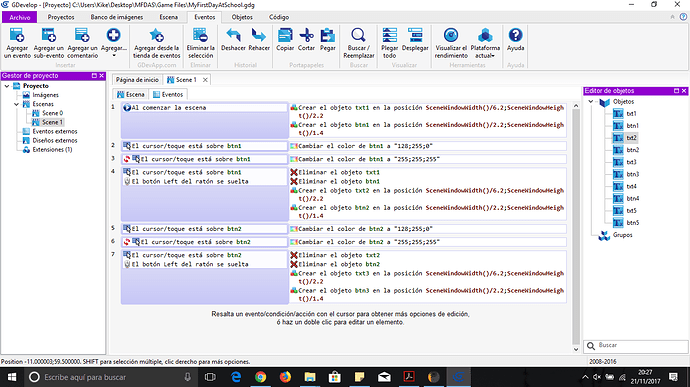This screenshot has height=387, width=690.
Task: Add a sub-event with Agregar un sub-evento
Action: 49,36
